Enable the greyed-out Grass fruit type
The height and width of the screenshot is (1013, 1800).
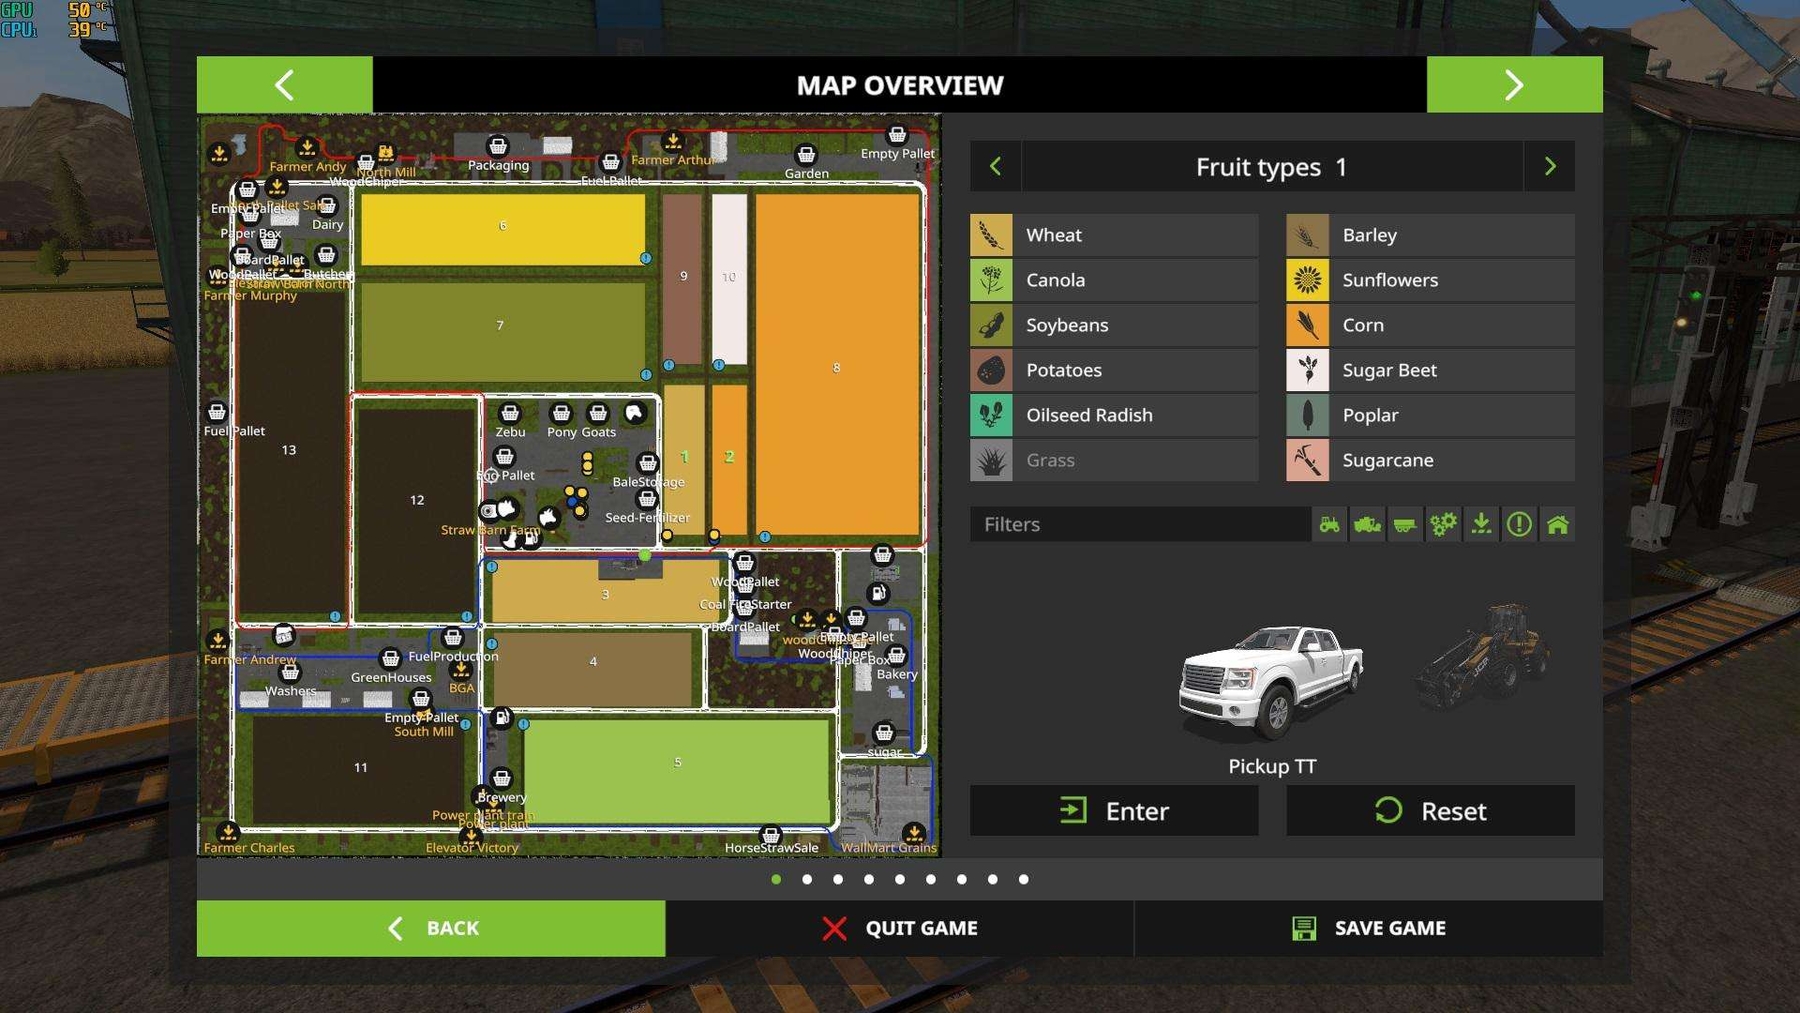click(x=1114, y=460)
